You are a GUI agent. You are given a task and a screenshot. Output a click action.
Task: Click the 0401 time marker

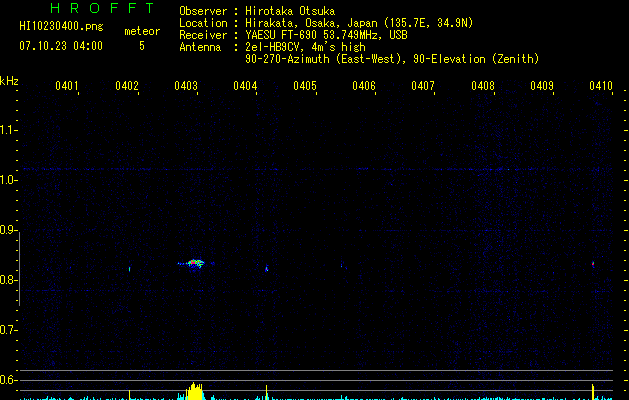point(67,86)
